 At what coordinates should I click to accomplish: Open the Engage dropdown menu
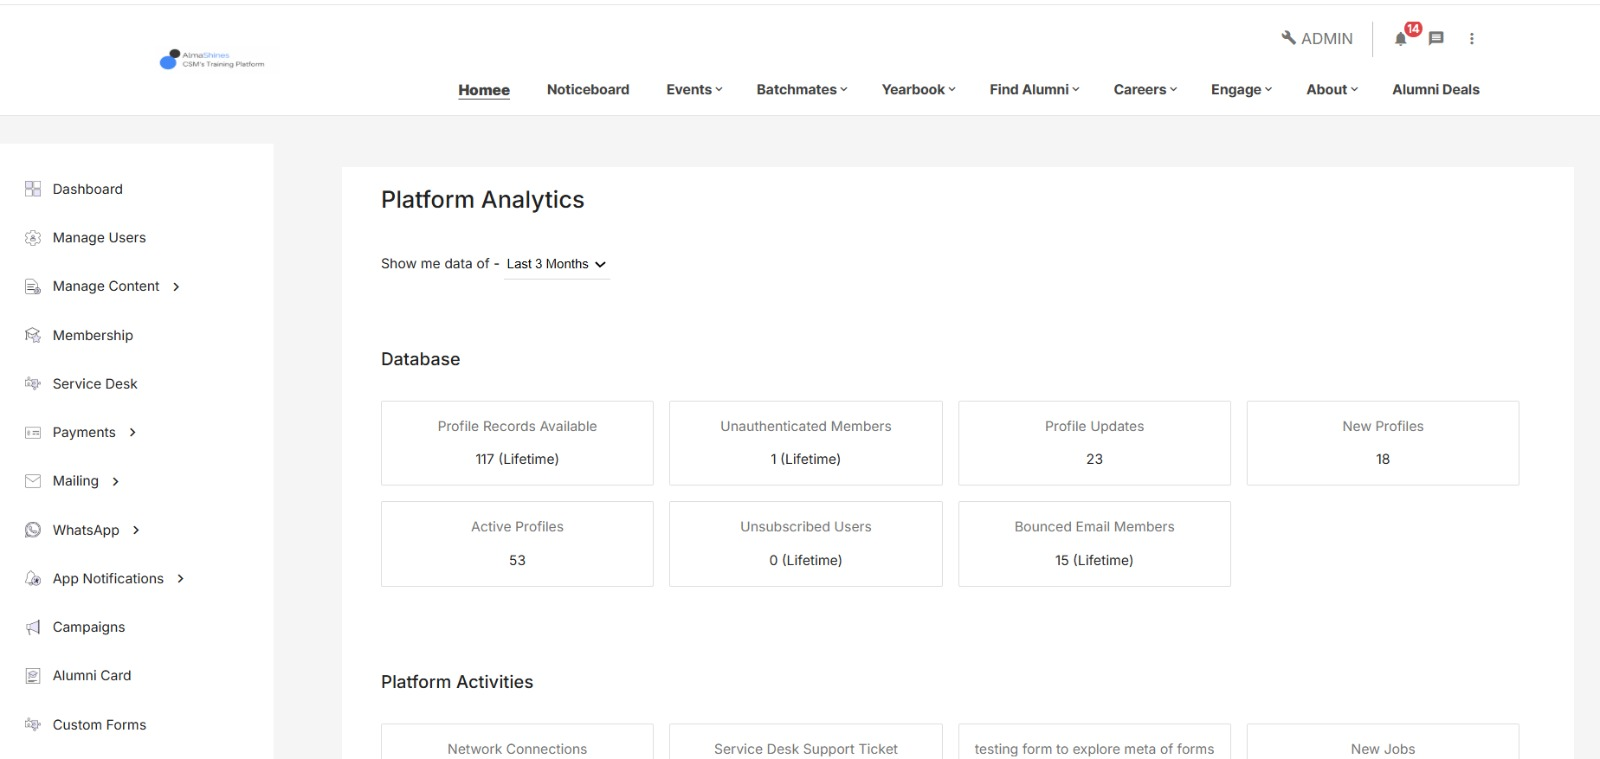[x=1241, y=89]
